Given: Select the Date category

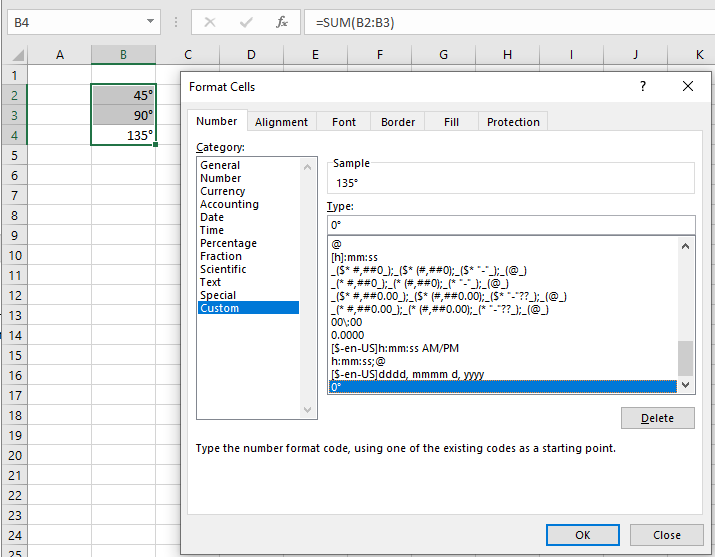Looking at the screenshot, I should point(249,217).
